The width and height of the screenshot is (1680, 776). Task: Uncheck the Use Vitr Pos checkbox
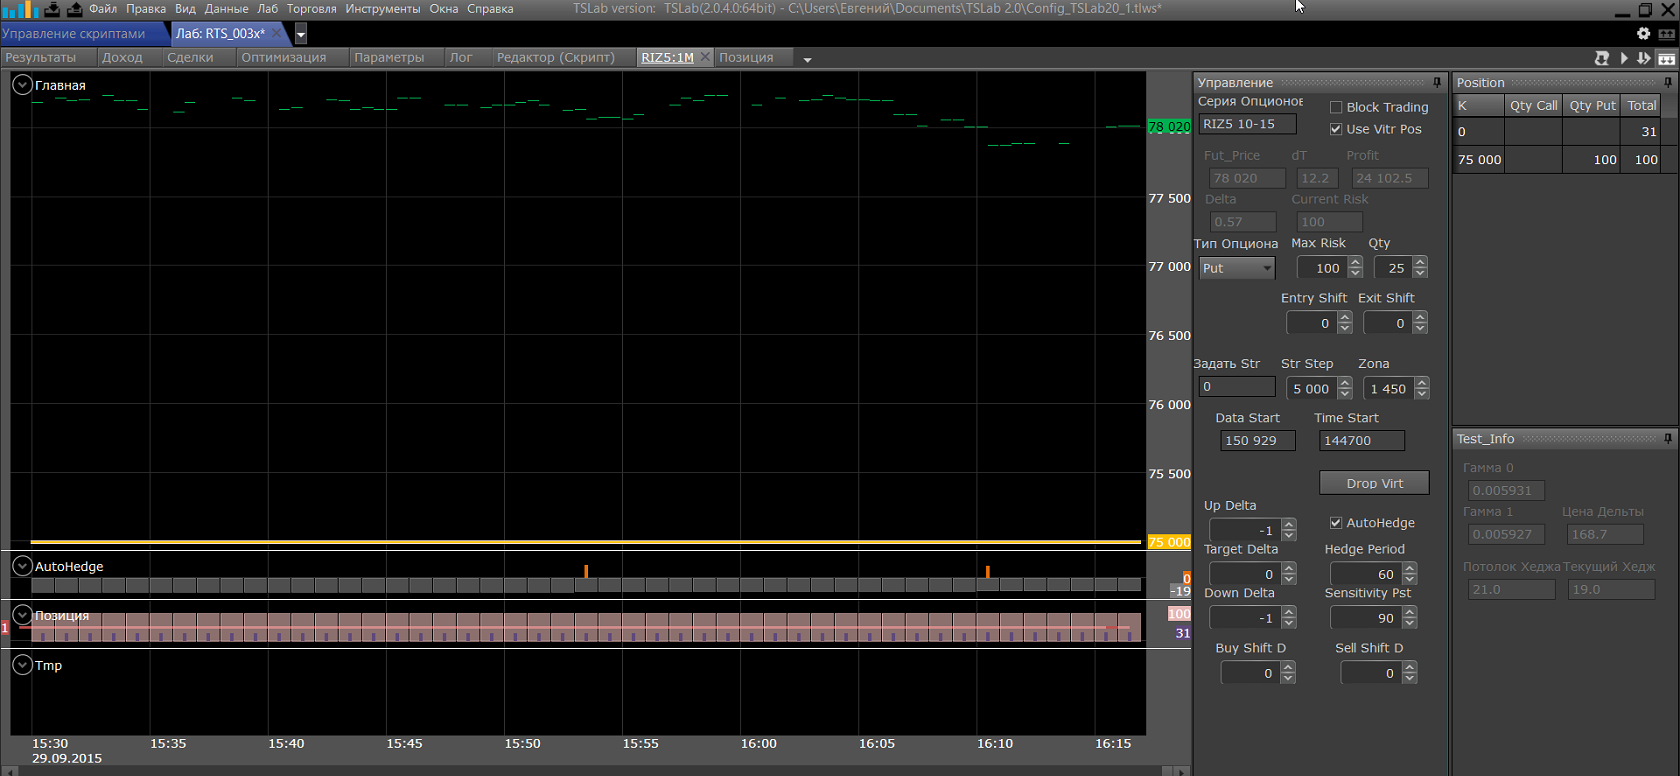[1336, 129]
